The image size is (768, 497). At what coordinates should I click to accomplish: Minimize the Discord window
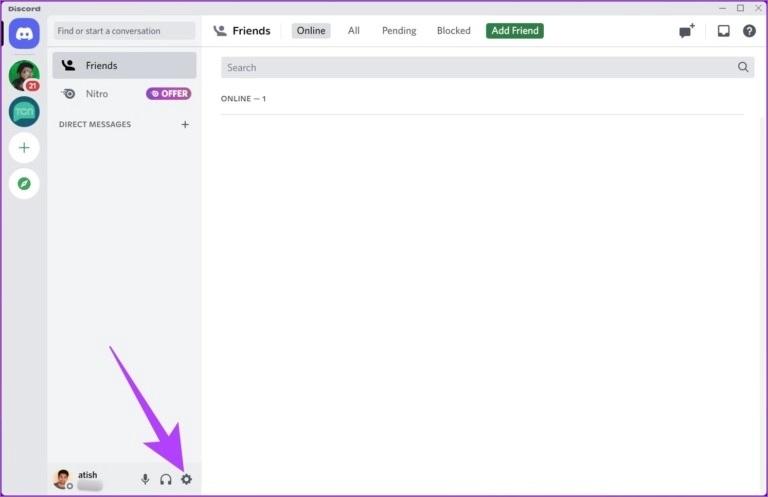pyautogui.click(x=722, y=8)
